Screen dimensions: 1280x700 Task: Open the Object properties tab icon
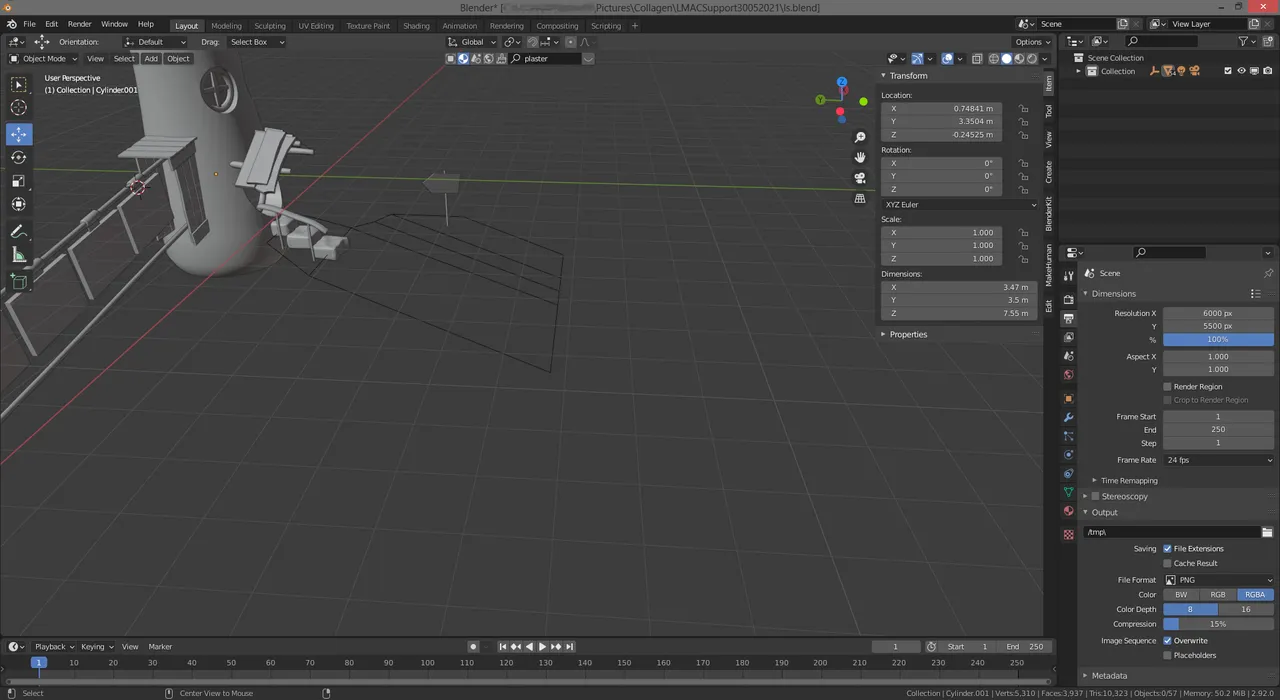coord(1069,398)
